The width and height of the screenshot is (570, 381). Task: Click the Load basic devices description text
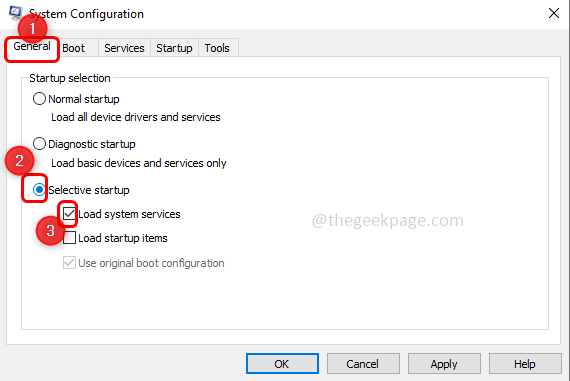[139, 163]
